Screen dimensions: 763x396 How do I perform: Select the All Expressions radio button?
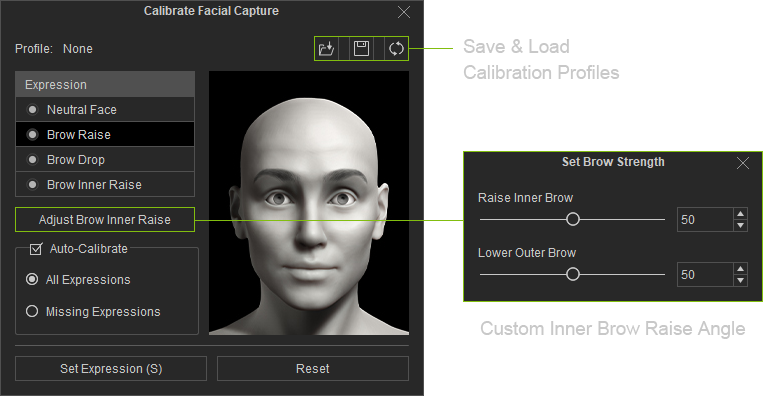point(32,279)
